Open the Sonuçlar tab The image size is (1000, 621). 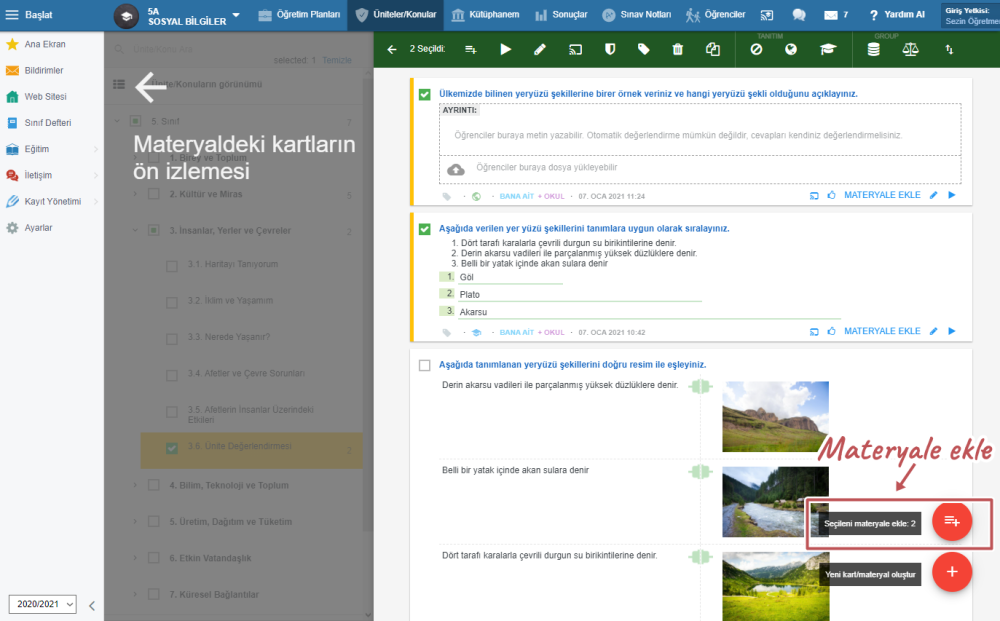tap(561, 15)
